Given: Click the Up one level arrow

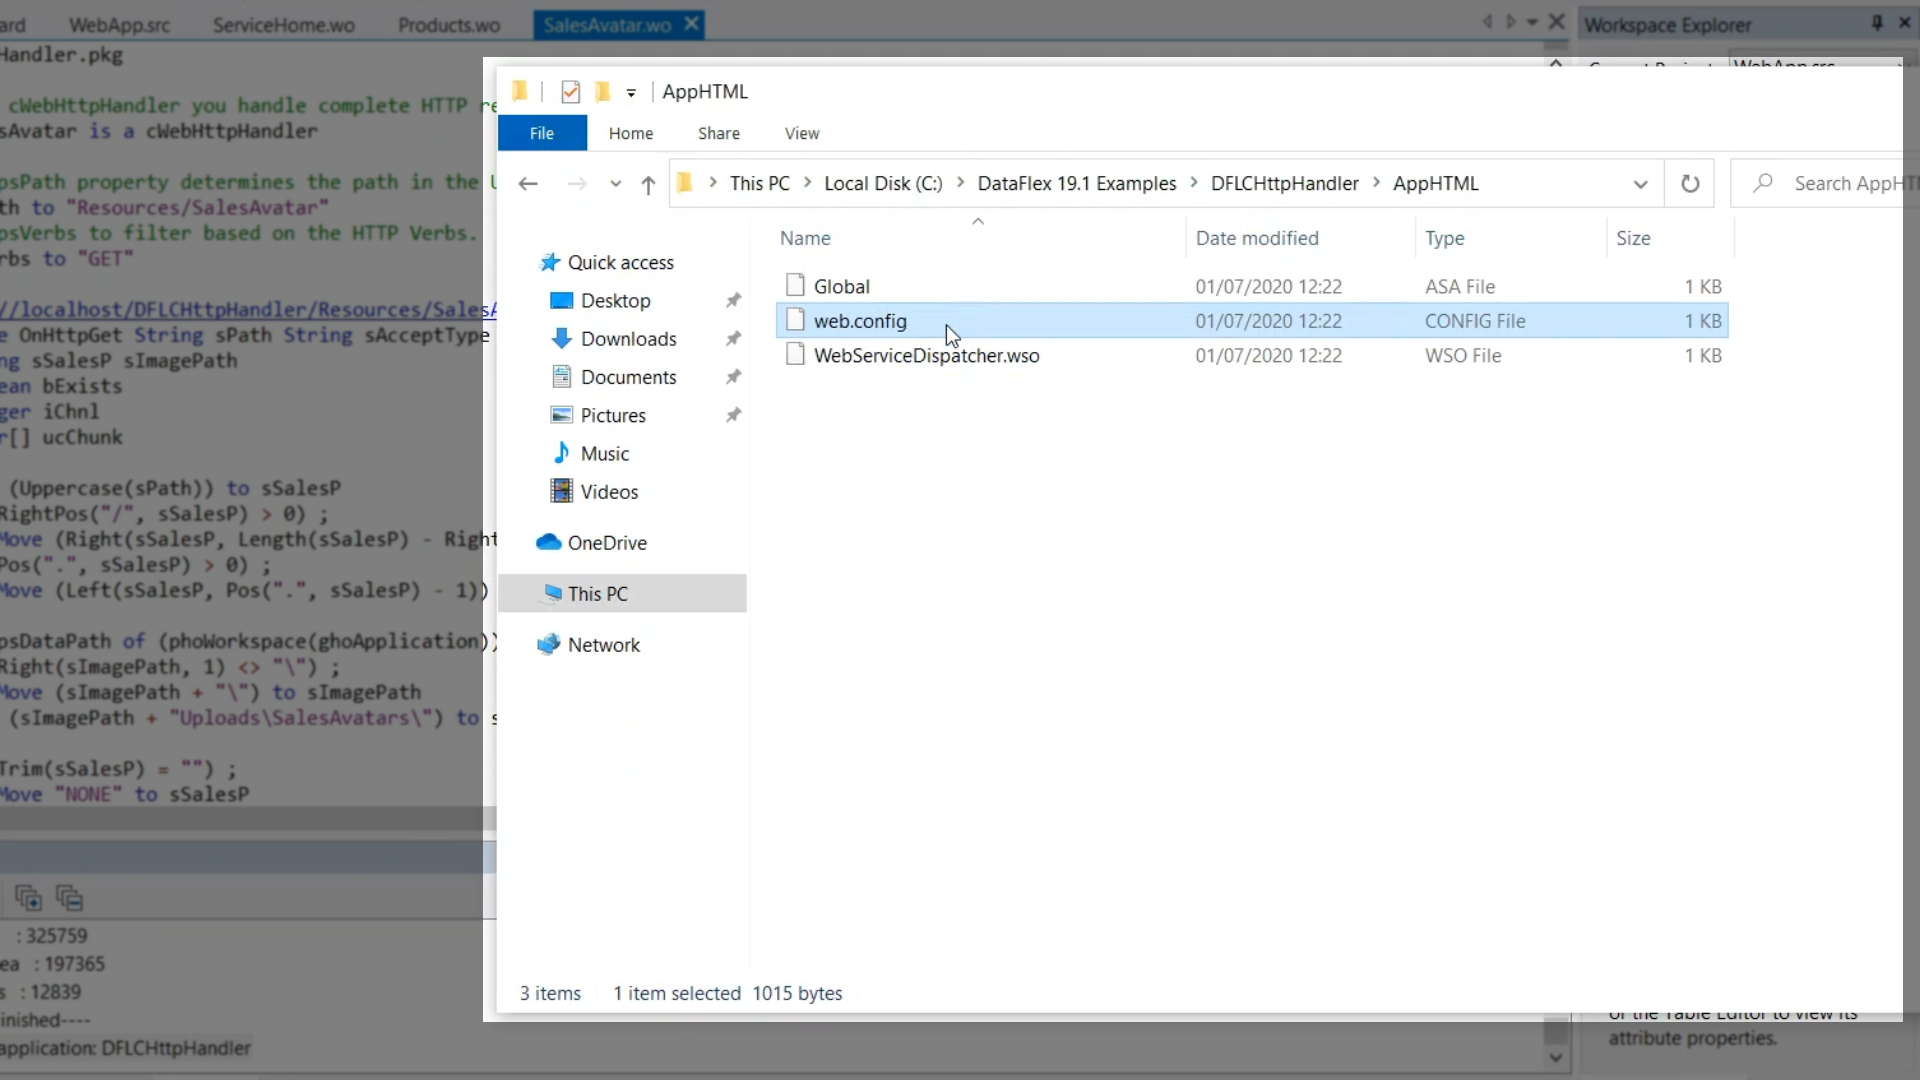Looking at the screenshot, I should 648,184.
